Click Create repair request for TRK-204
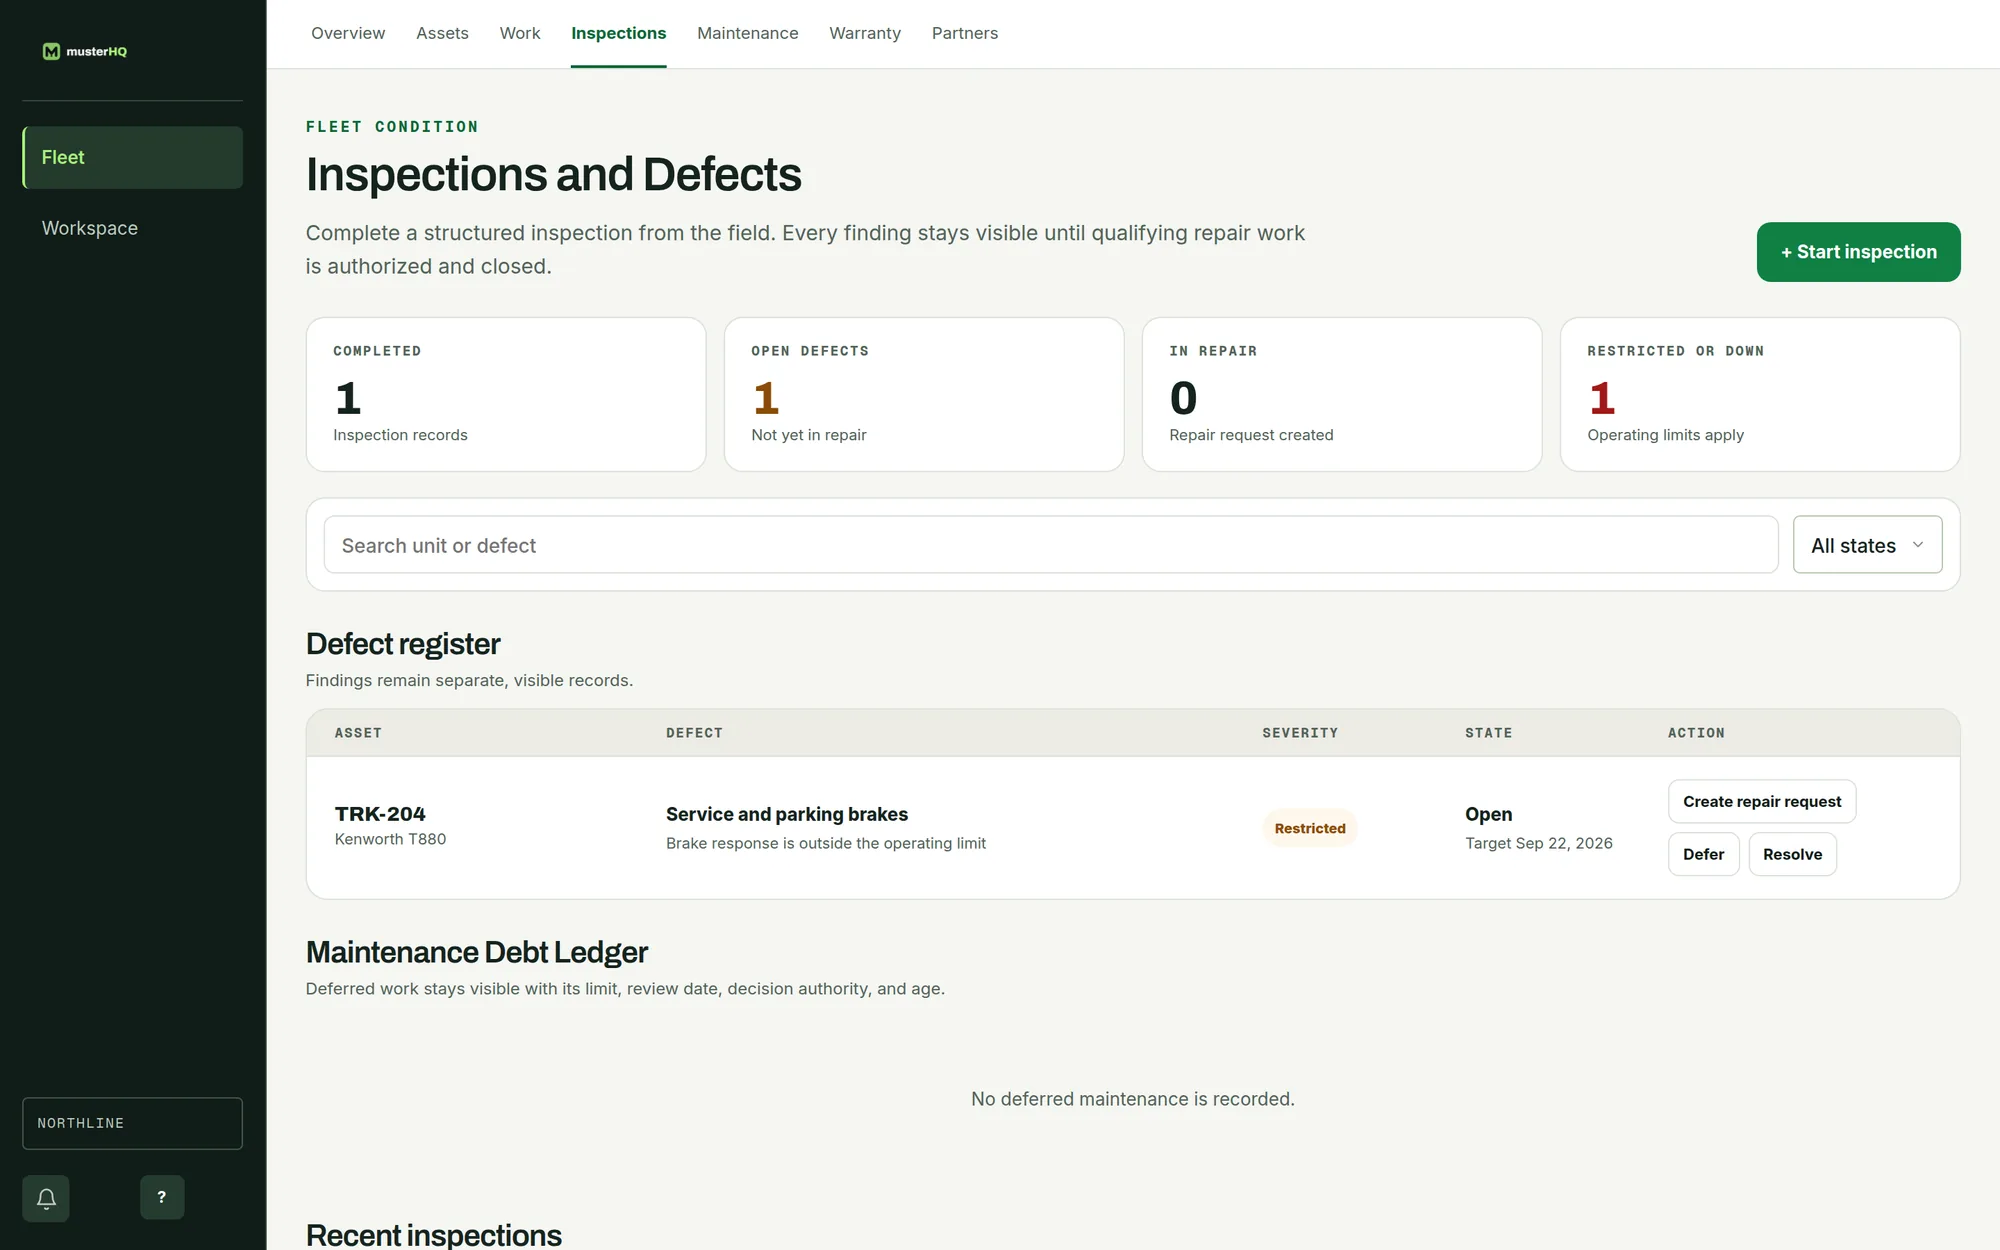 (1762, 802)
